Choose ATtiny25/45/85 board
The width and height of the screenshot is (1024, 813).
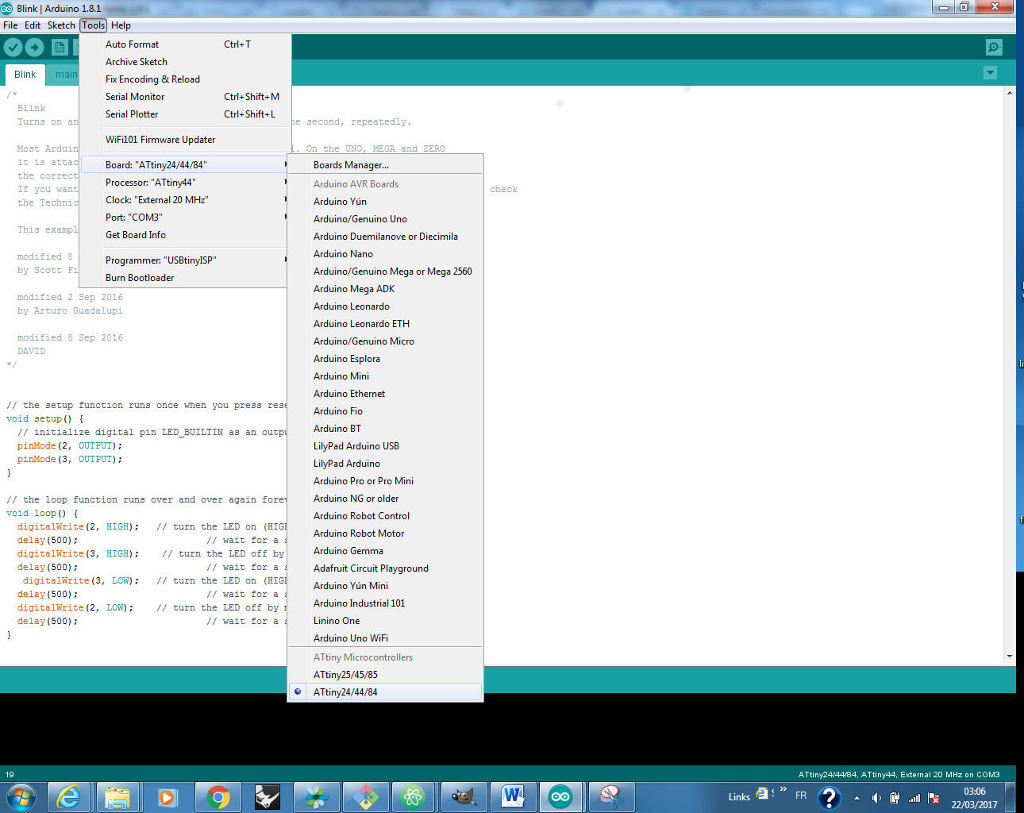coord(385,675)
